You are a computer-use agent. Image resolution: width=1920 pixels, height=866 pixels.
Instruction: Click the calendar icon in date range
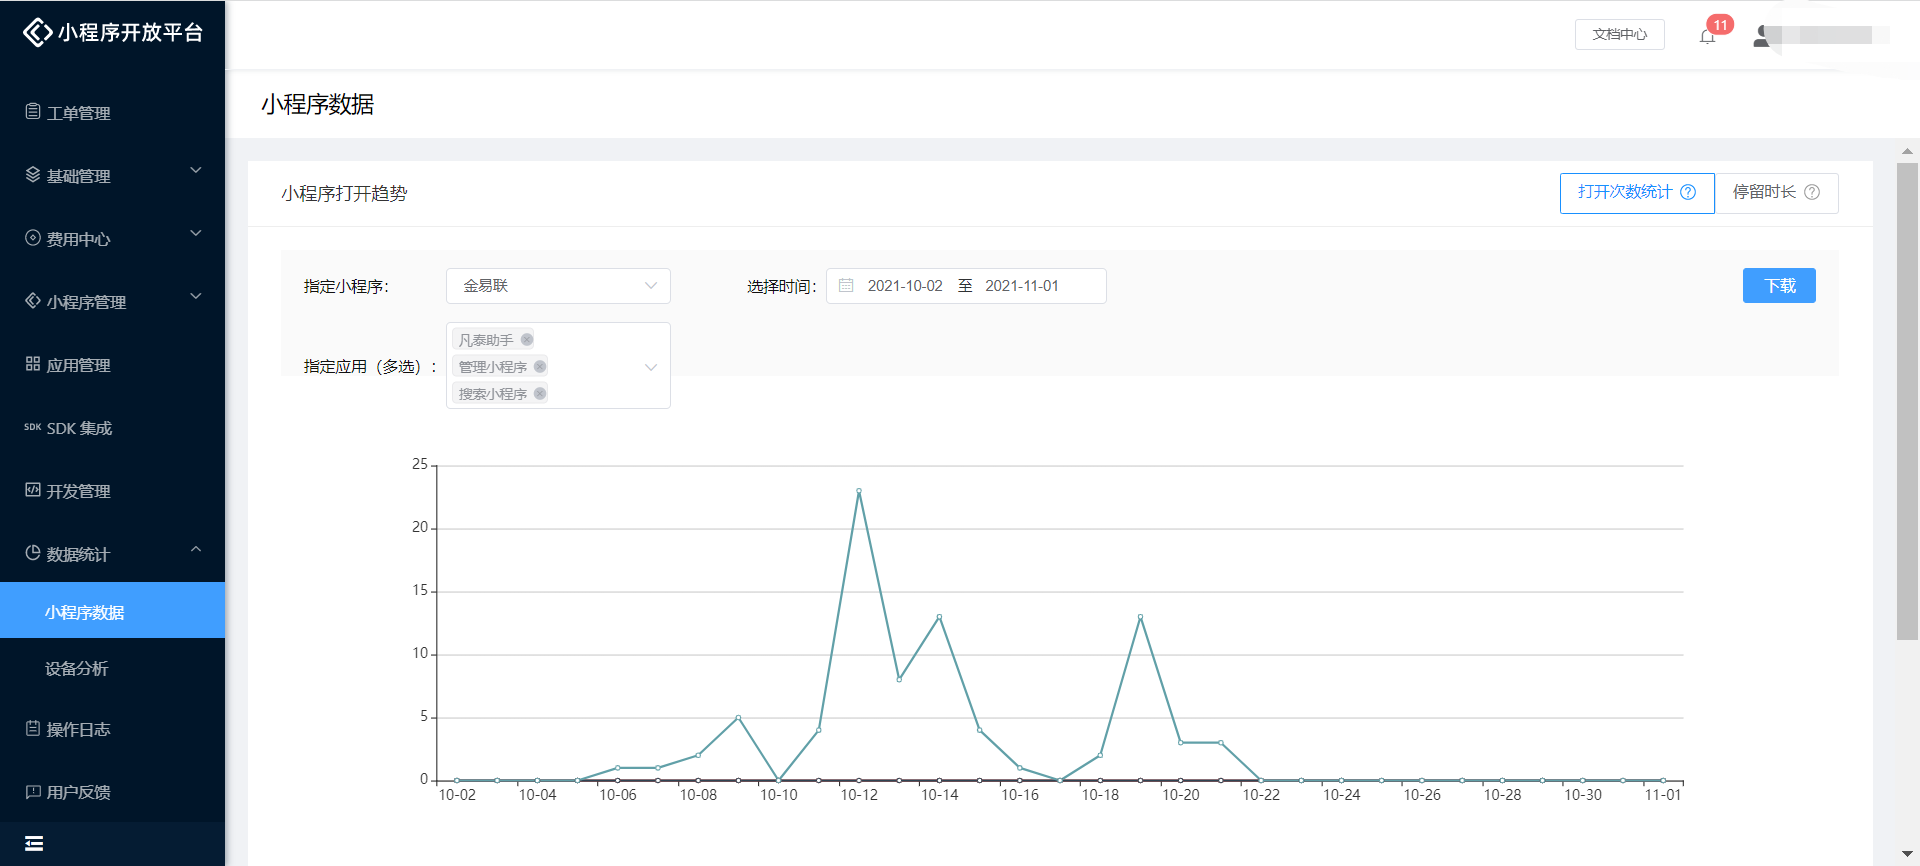[846, 286]
